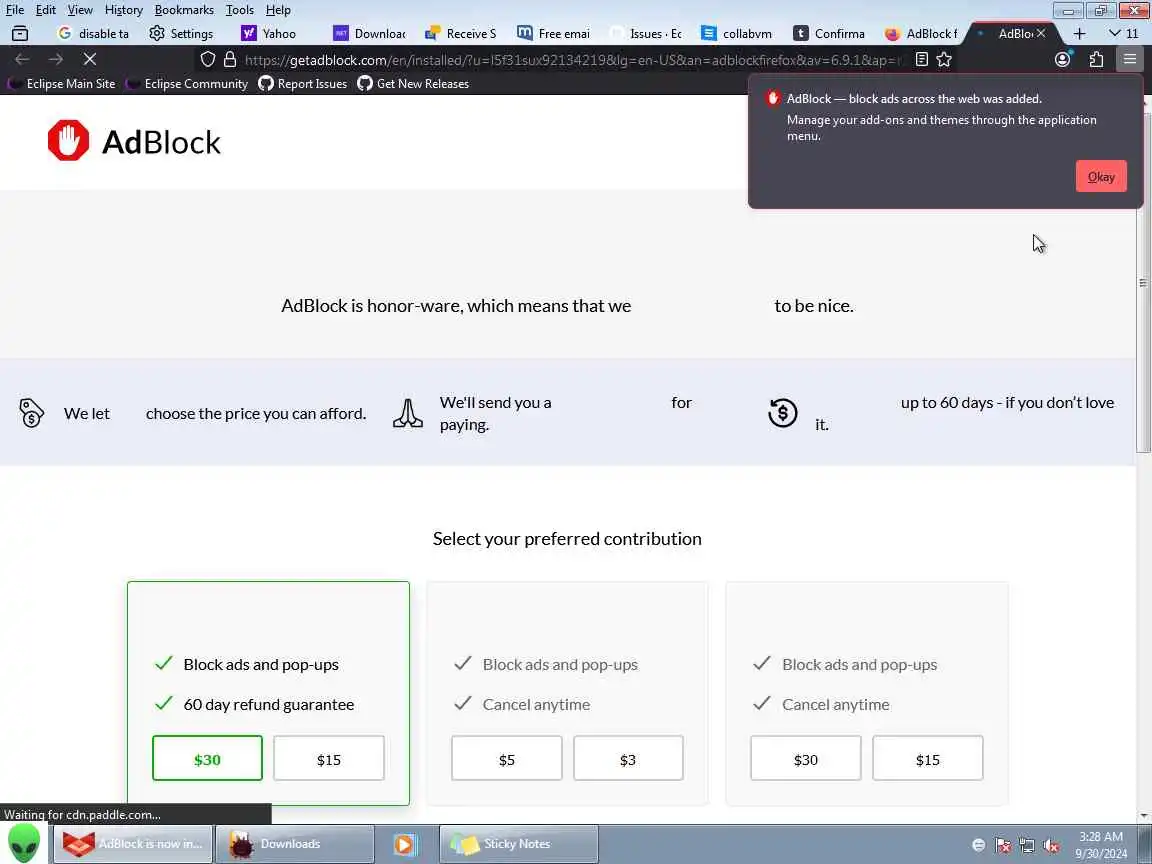Switch to the collabvm tab
This screenshot has width=1152, height=864.
click(738, 33)
